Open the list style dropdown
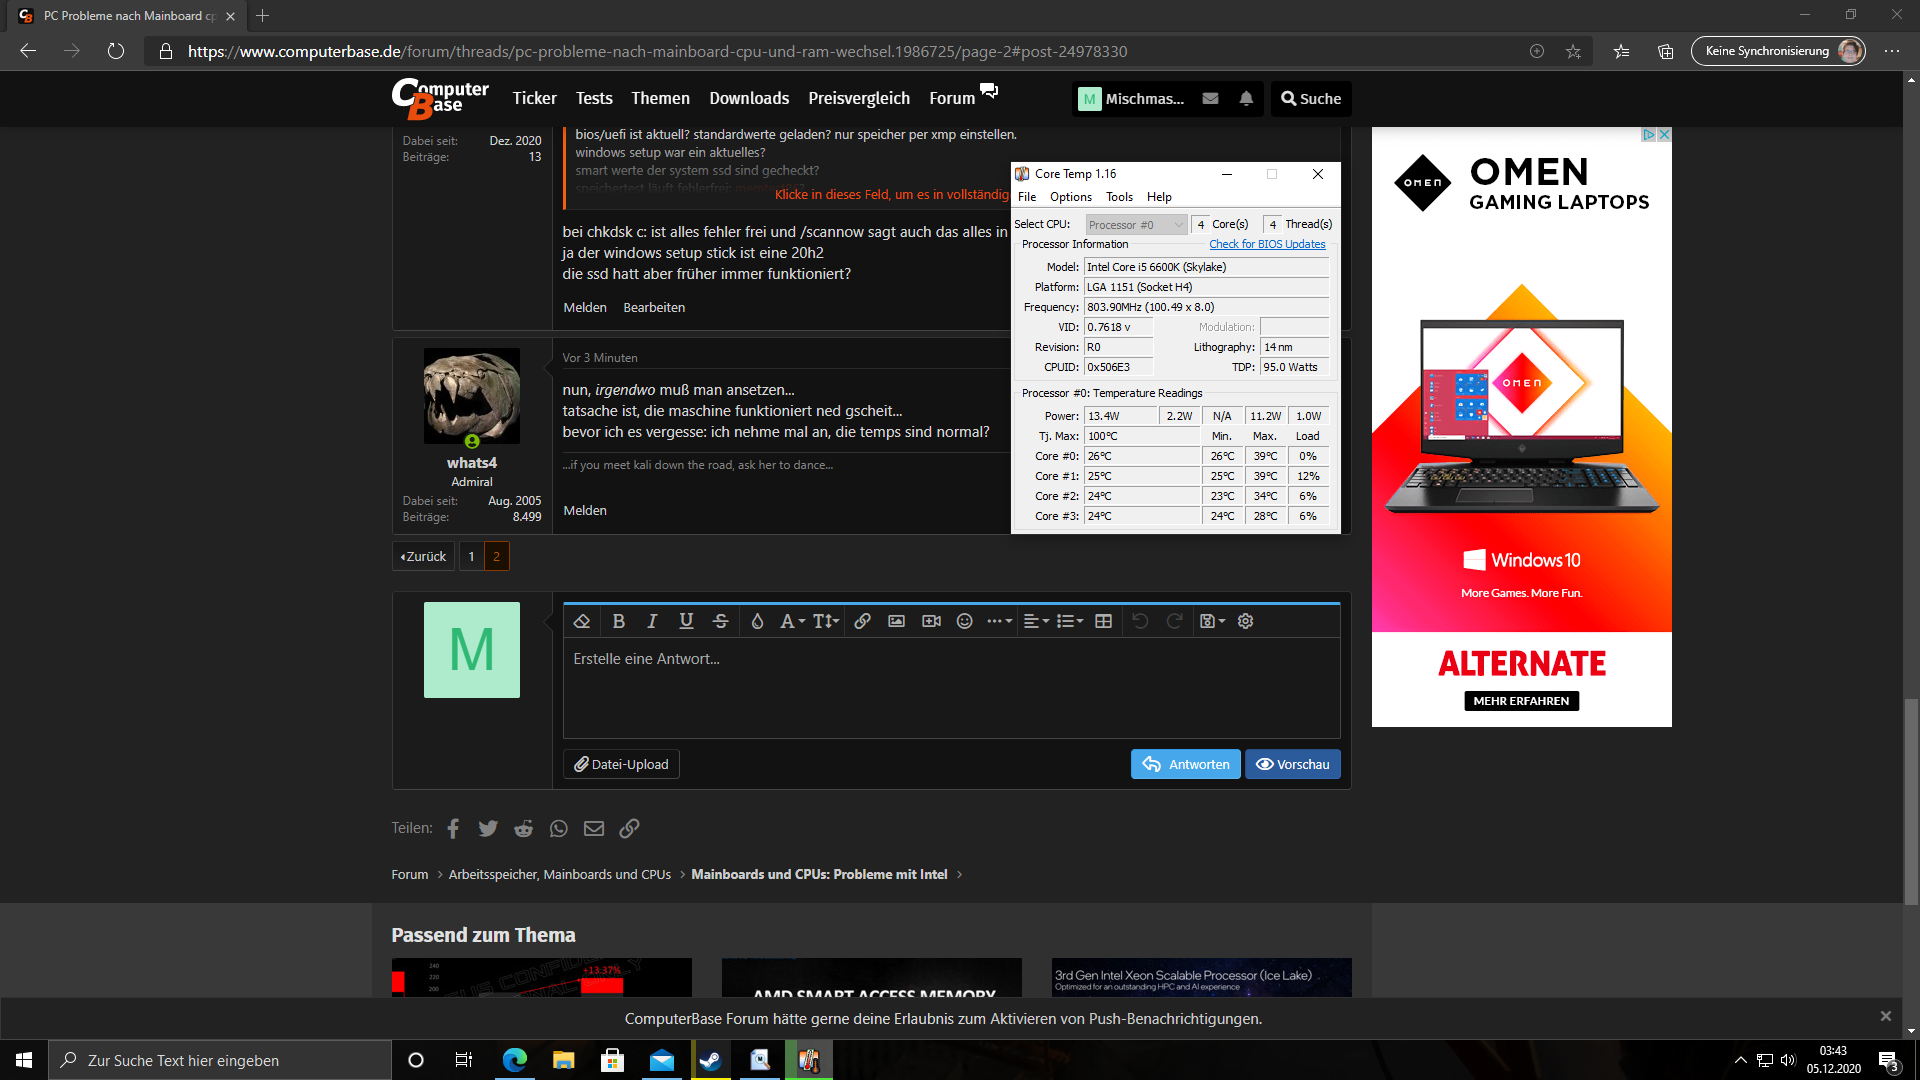Image resolution: width=1920 pixels, height=1080 pixels. pyautogui.click(x=1070, y=621)
